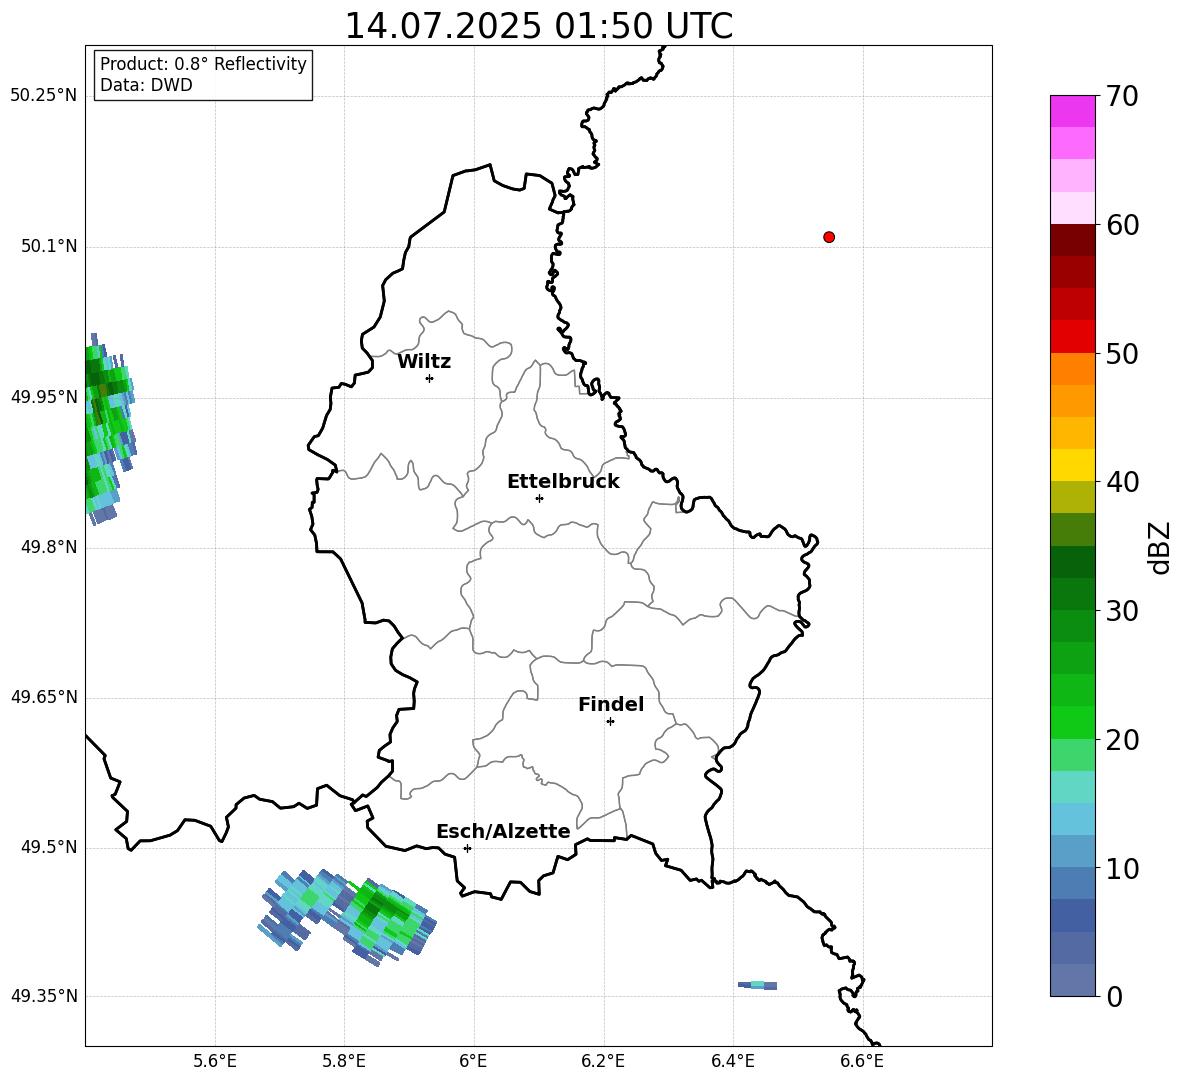
Task: Click the 5.8°E longitude label
Action: coord(344,1061)
